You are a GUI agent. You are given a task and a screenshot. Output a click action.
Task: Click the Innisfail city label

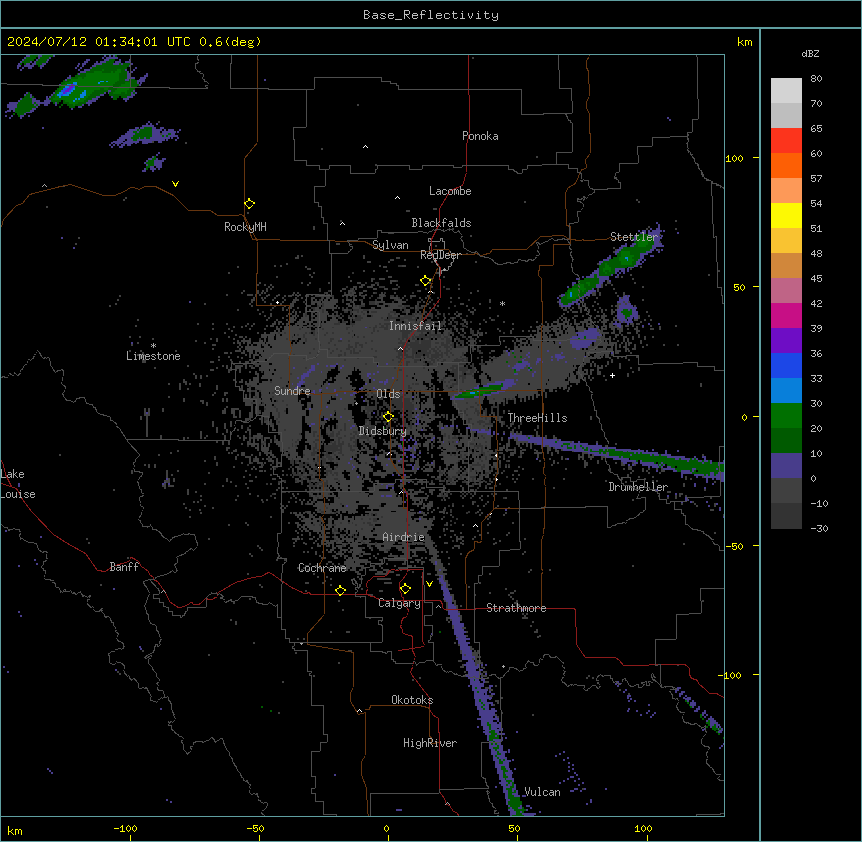(415, 326)
